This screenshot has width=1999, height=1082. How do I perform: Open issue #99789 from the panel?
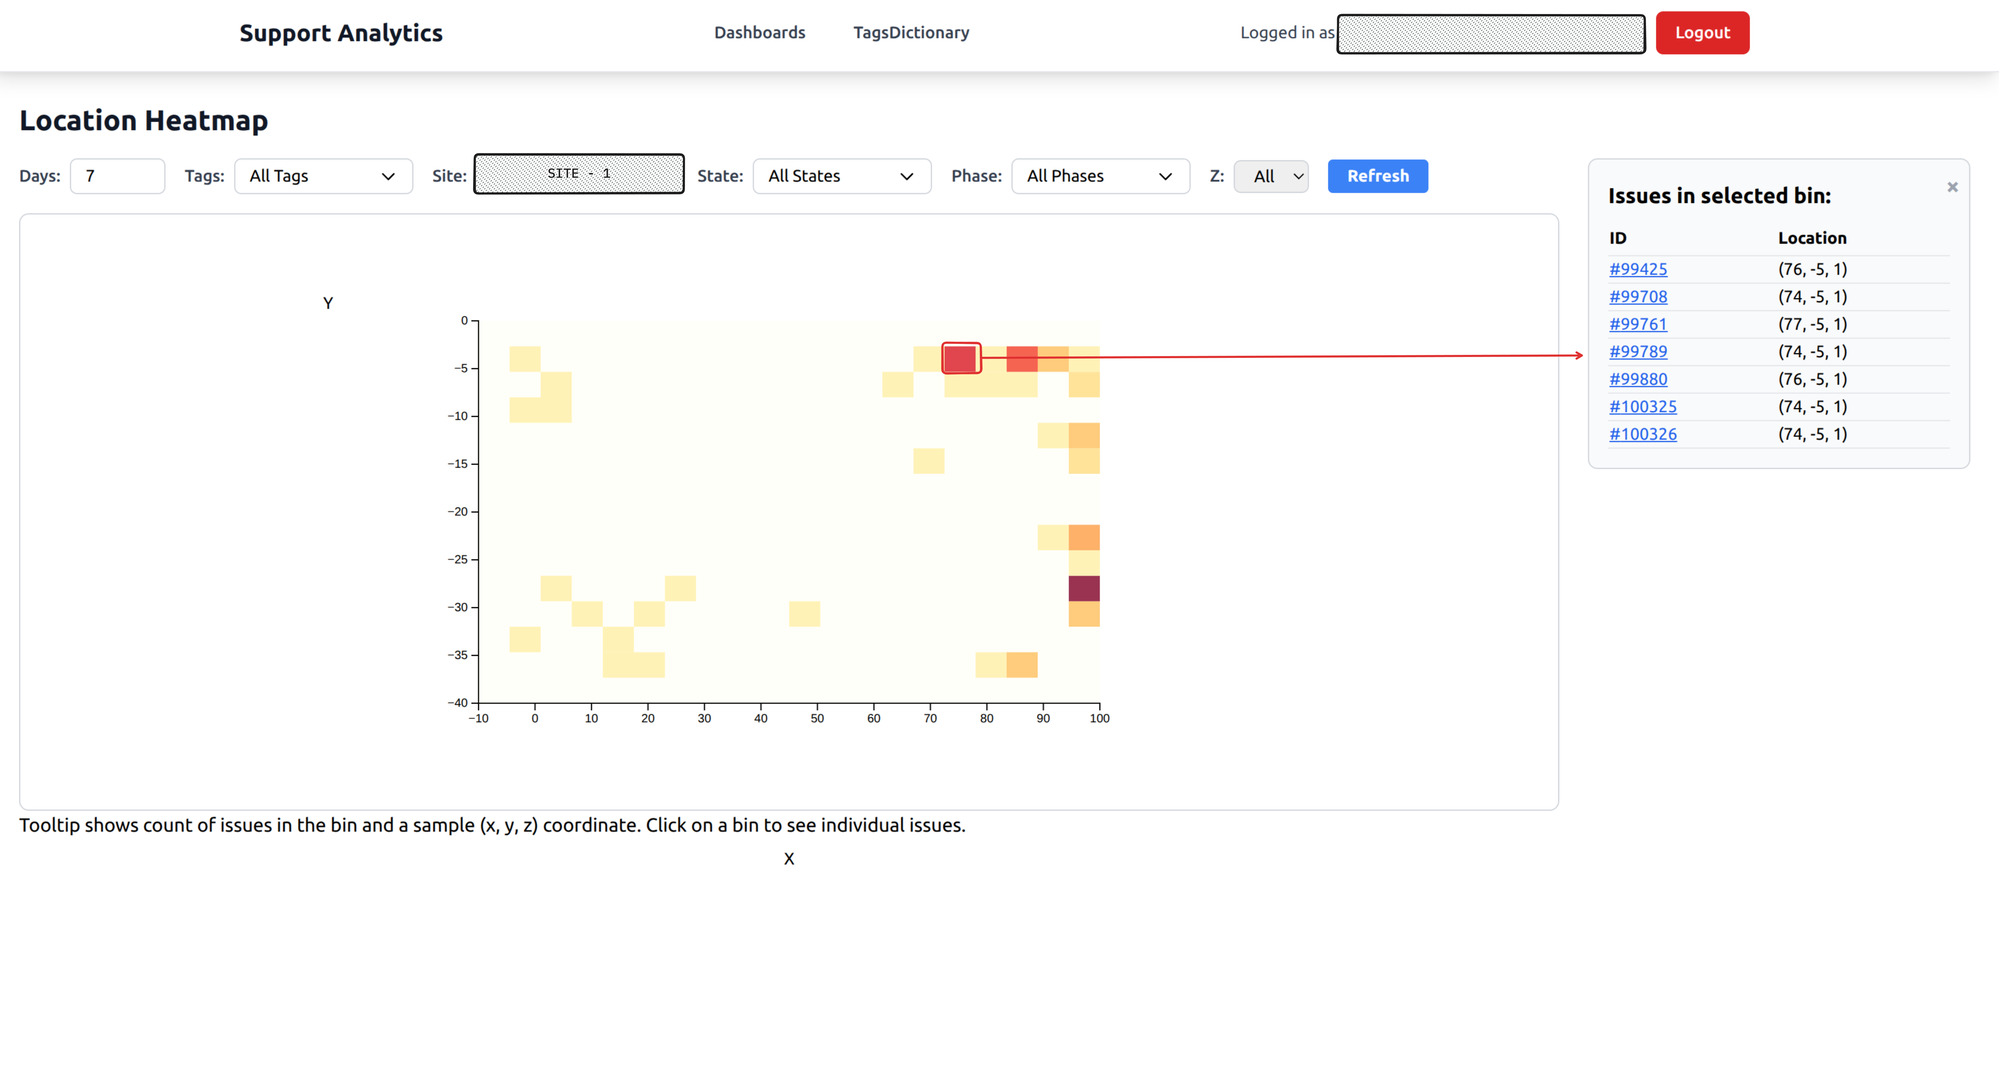pos(1637,351)
